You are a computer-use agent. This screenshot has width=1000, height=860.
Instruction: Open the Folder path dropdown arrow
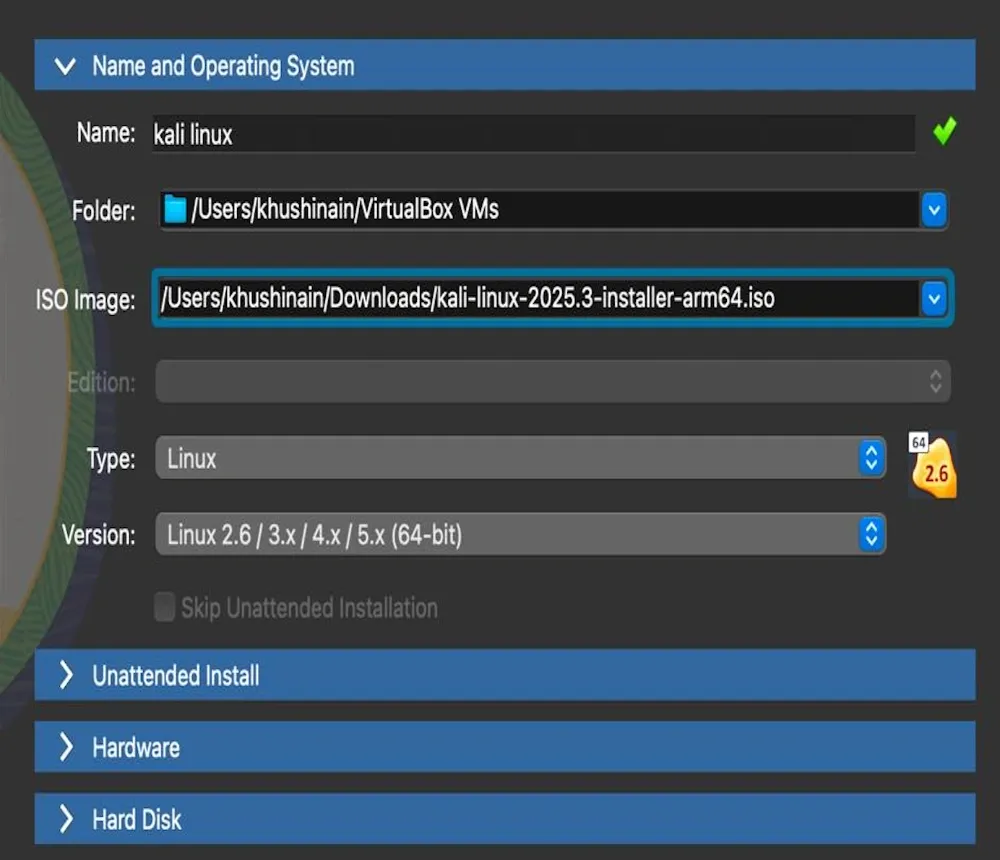coord(934,209)
